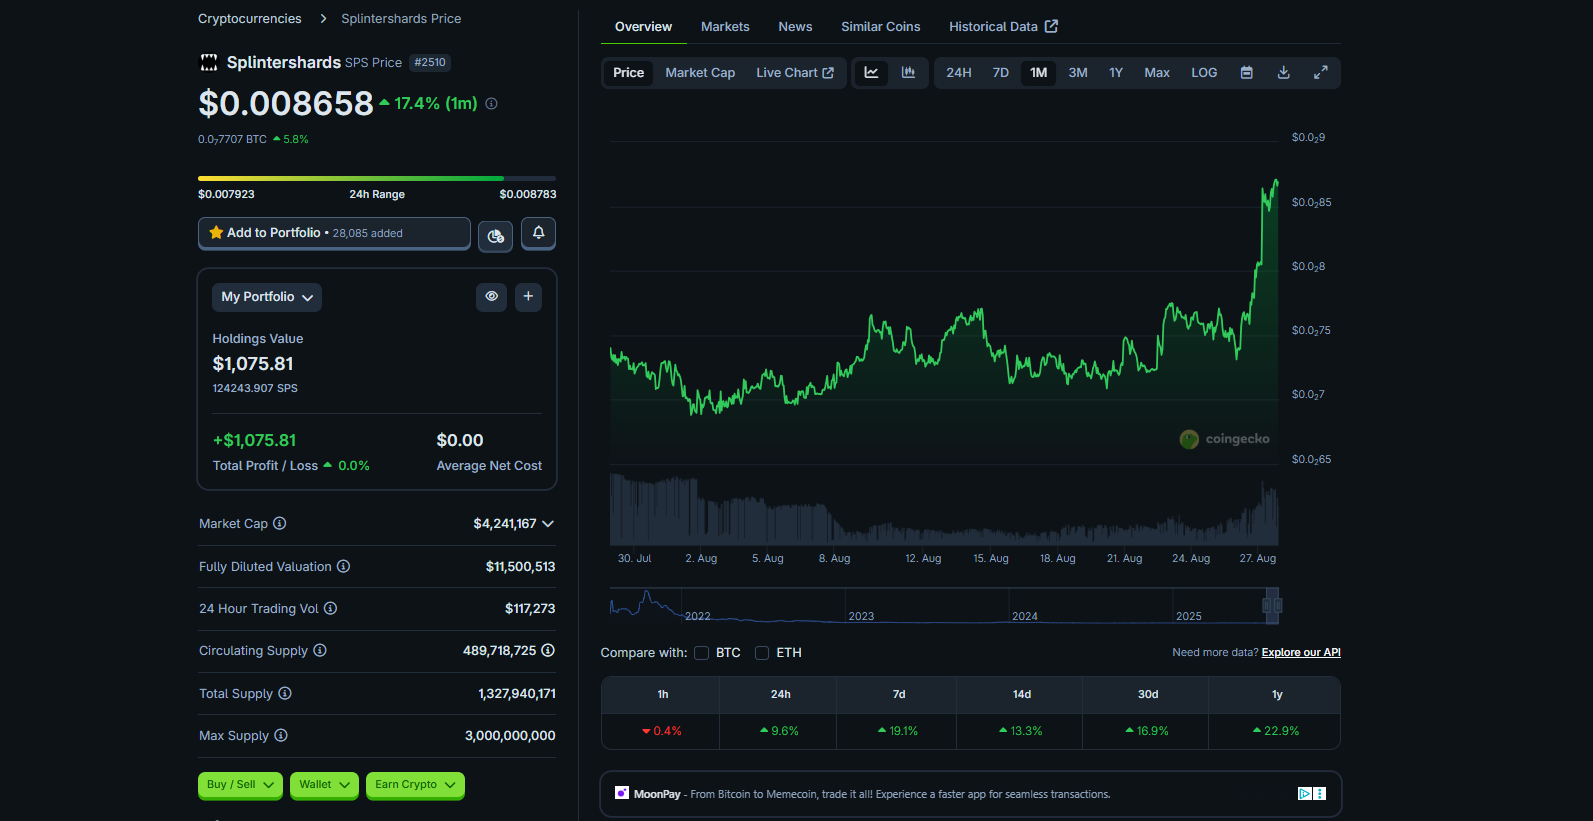
Task: Open the My Portfolio dropdown
Action: (267, 297)
